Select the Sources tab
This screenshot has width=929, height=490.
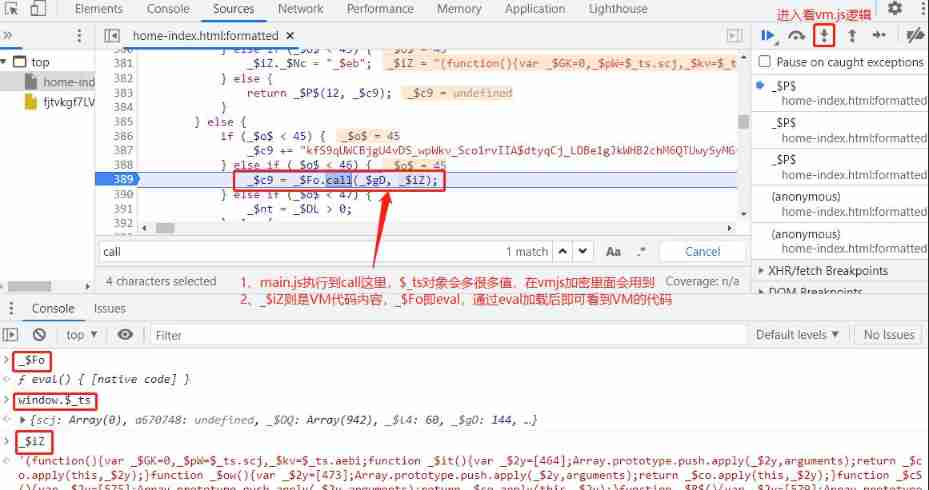(234, 9)
